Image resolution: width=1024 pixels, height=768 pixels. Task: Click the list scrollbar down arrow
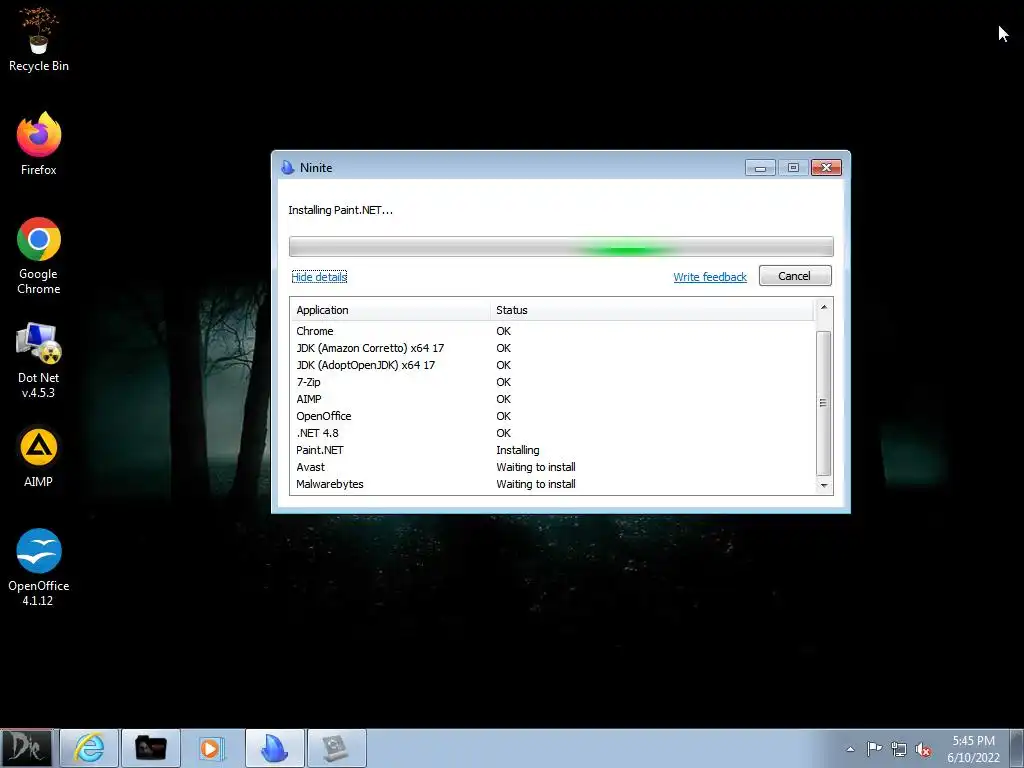click(x=824, y=485)
